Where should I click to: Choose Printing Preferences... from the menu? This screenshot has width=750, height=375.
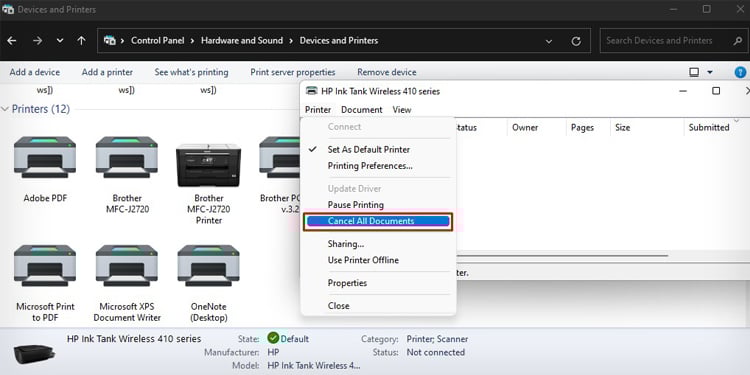(x=378, y=166)
